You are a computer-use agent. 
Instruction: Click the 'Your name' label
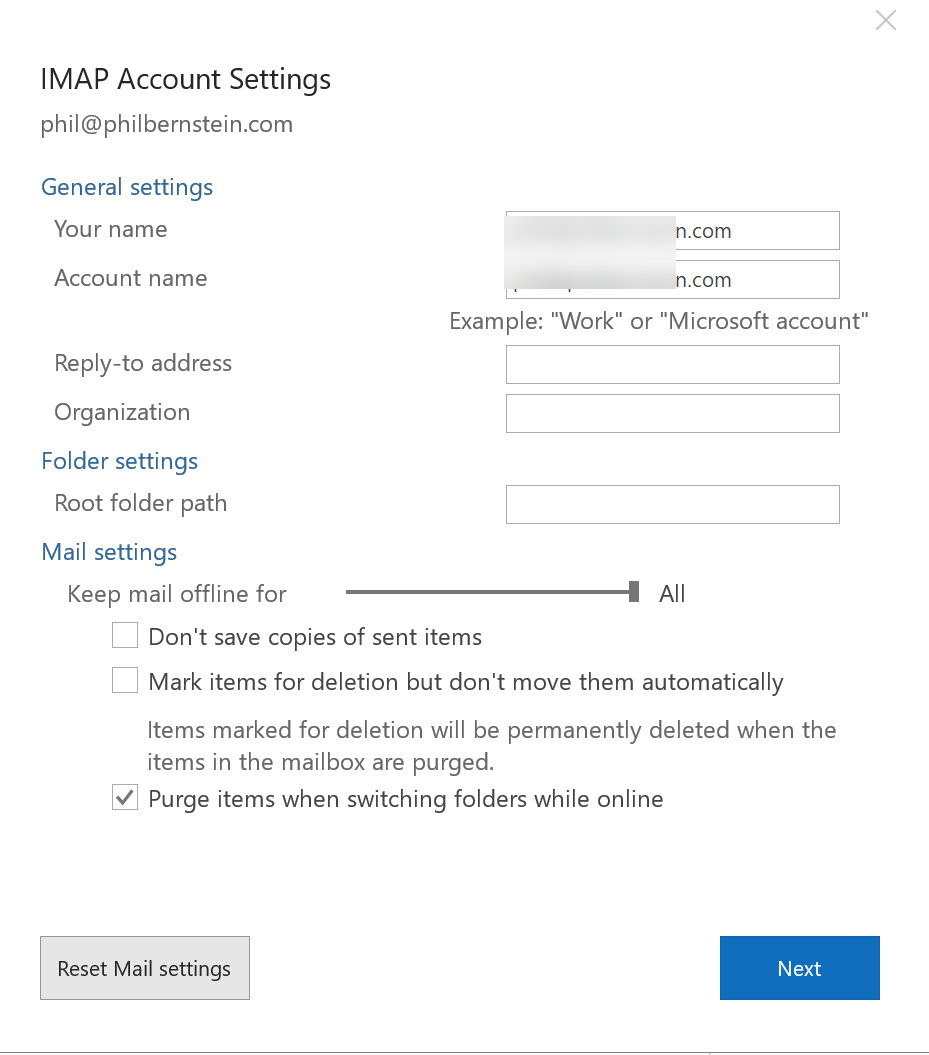coord(111,229)
